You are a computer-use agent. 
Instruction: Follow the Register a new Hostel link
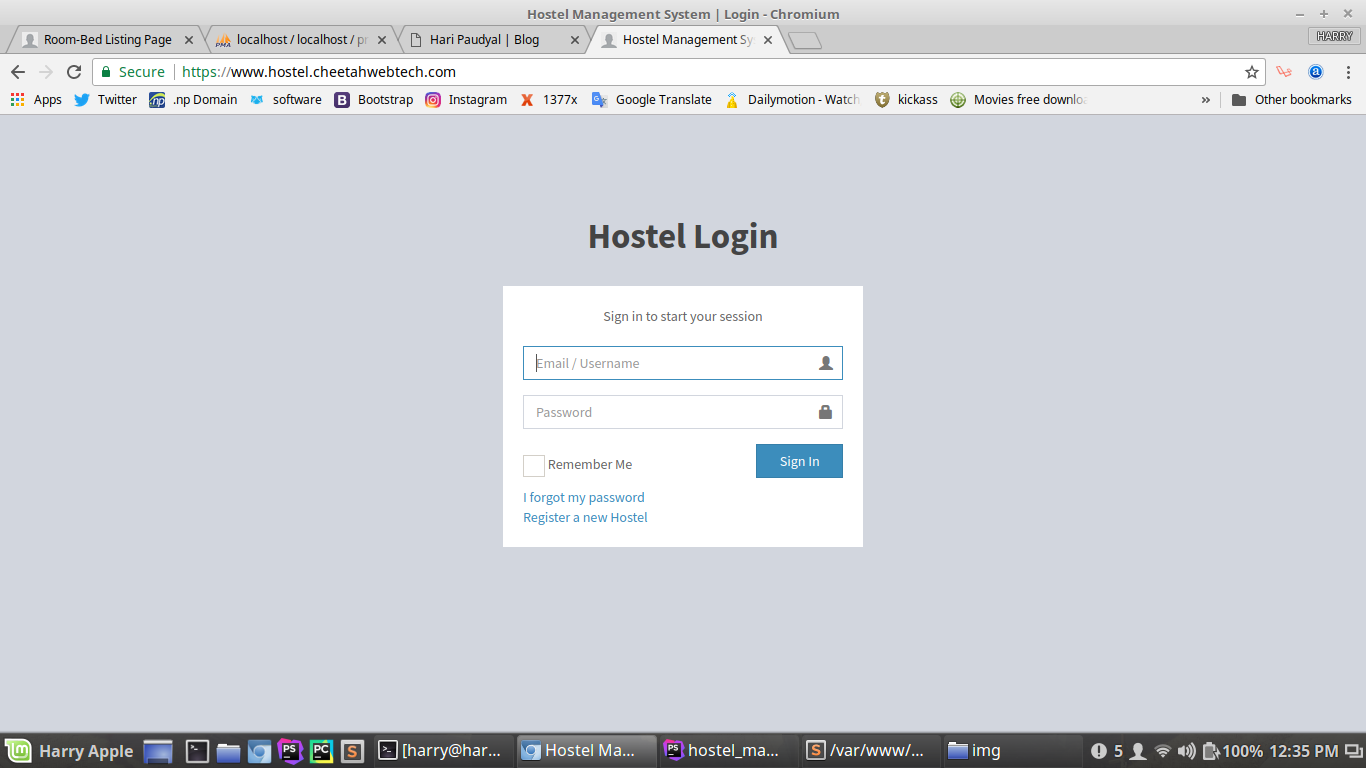tap(585, 518)
